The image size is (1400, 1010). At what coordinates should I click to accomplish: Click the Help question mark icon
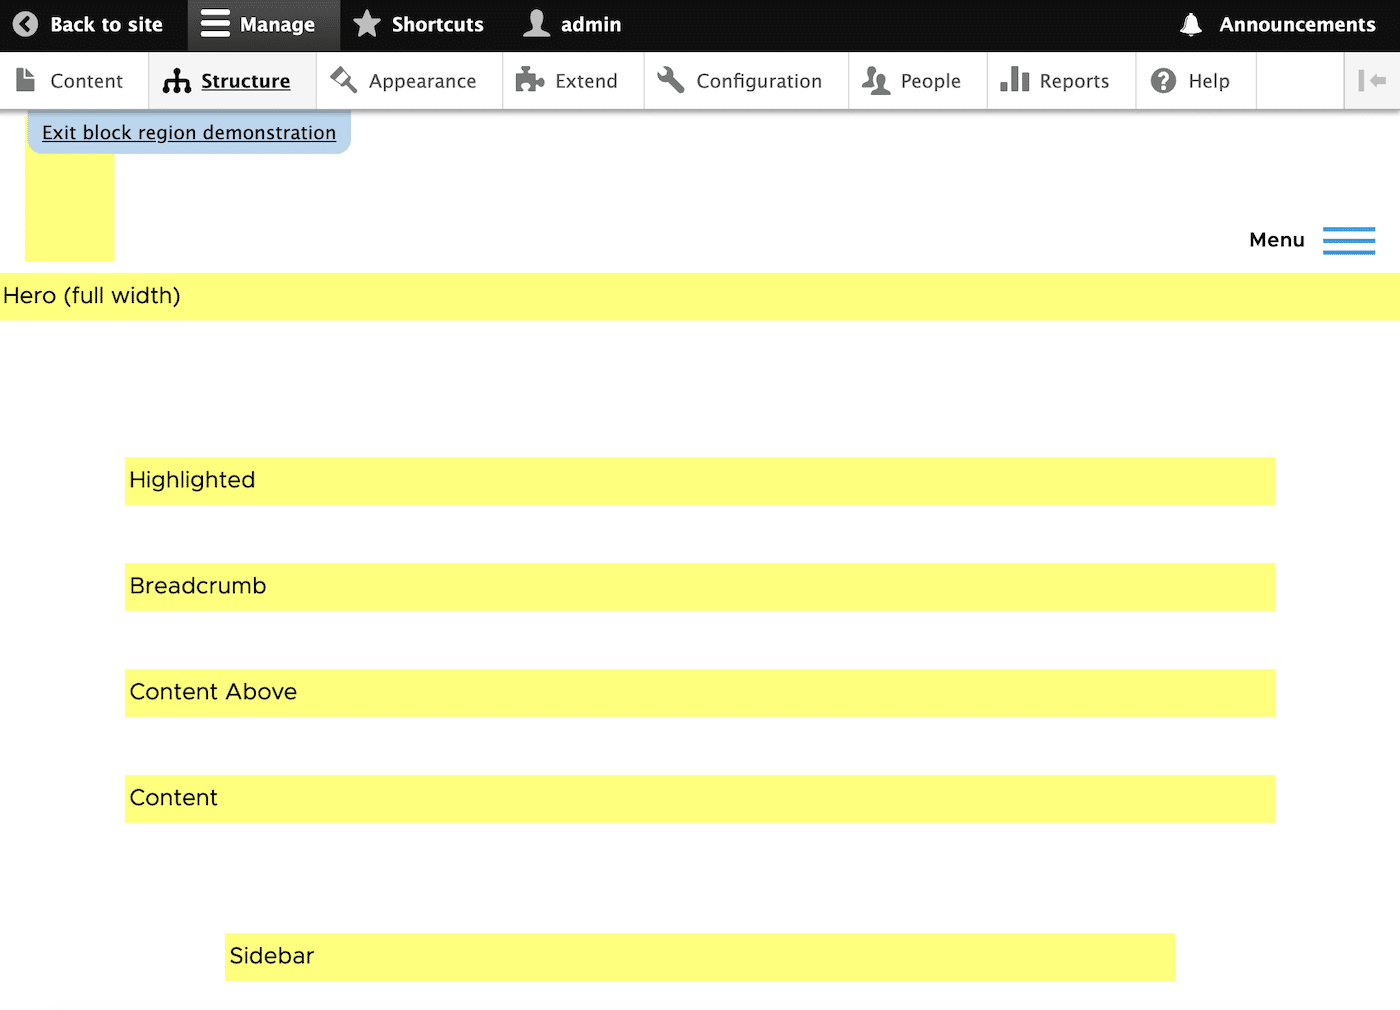[1163, 80]
